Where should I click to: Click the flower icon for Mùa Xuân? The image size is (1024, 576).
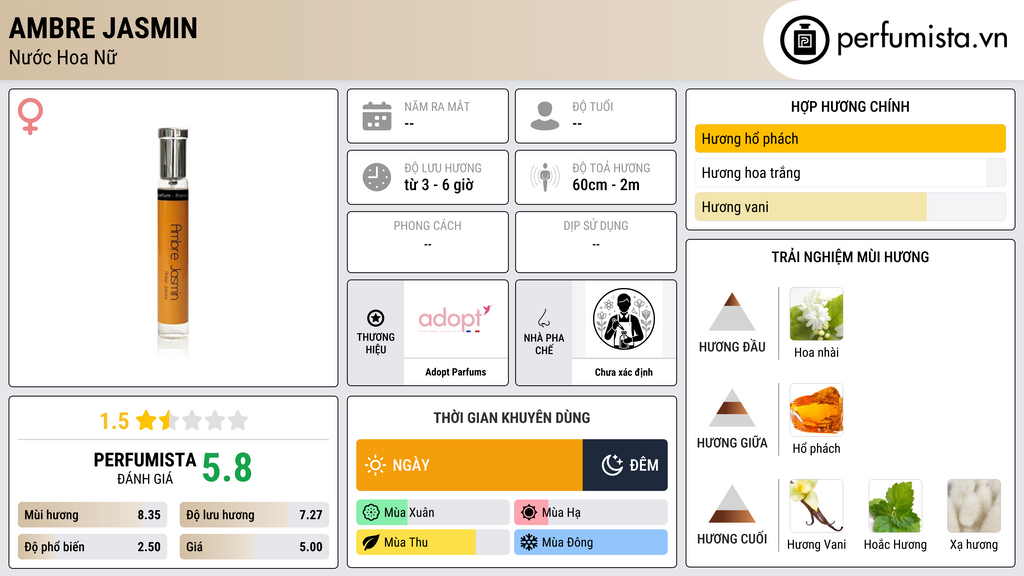371,513
